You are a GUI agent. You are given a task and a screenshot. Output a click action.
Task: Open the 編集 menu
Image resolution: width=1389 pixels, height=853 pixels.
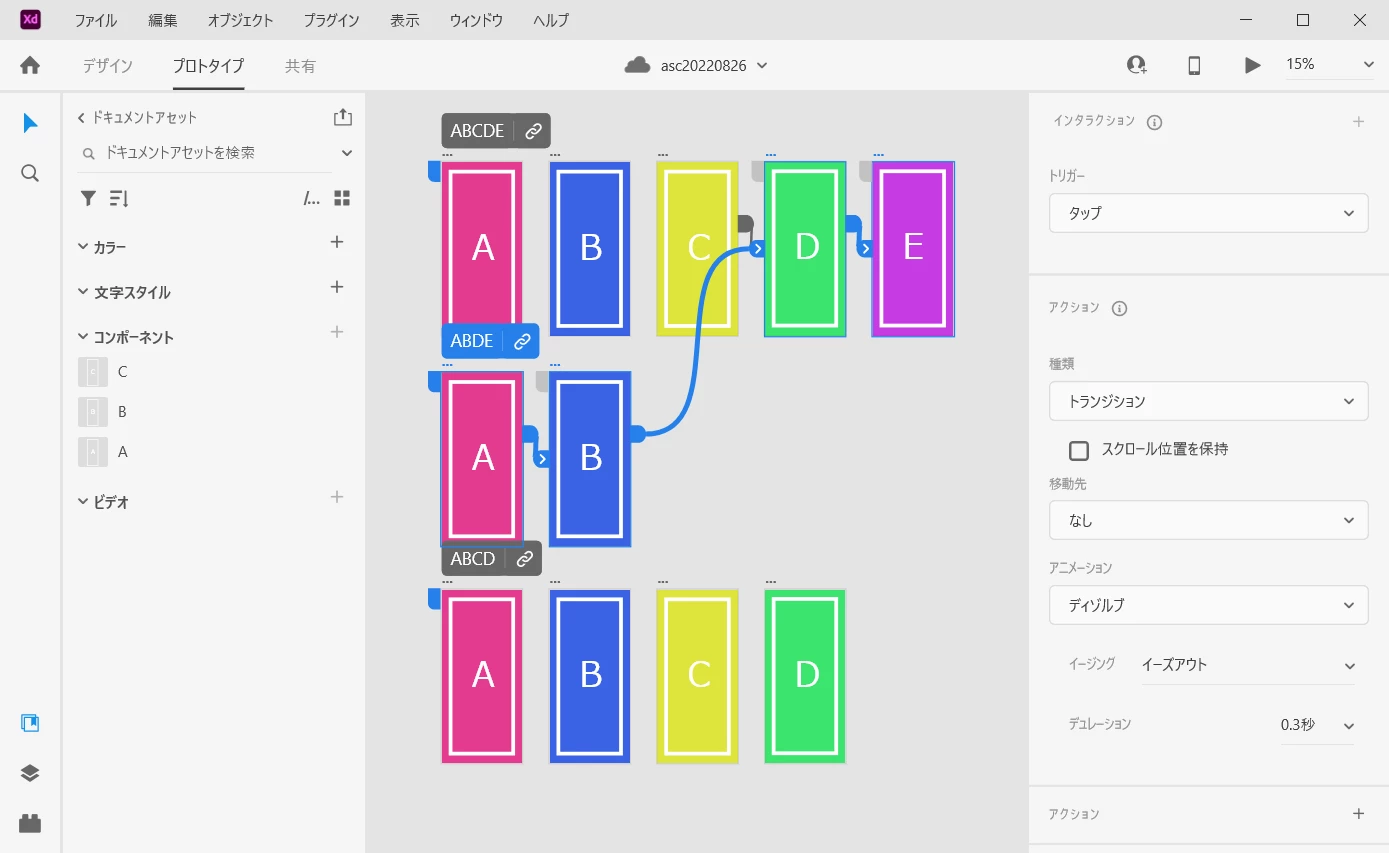click(163, 20)
